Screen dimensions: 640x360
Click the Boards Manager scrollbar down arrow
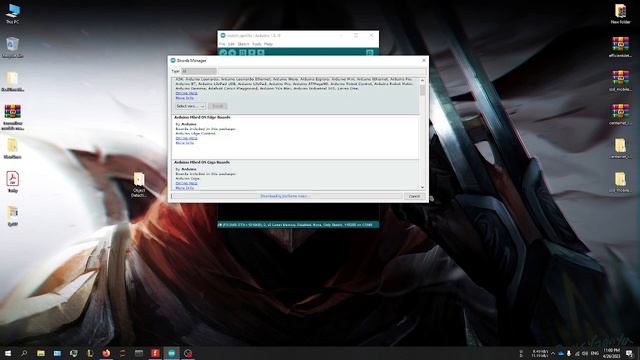(x=422, y=187)
